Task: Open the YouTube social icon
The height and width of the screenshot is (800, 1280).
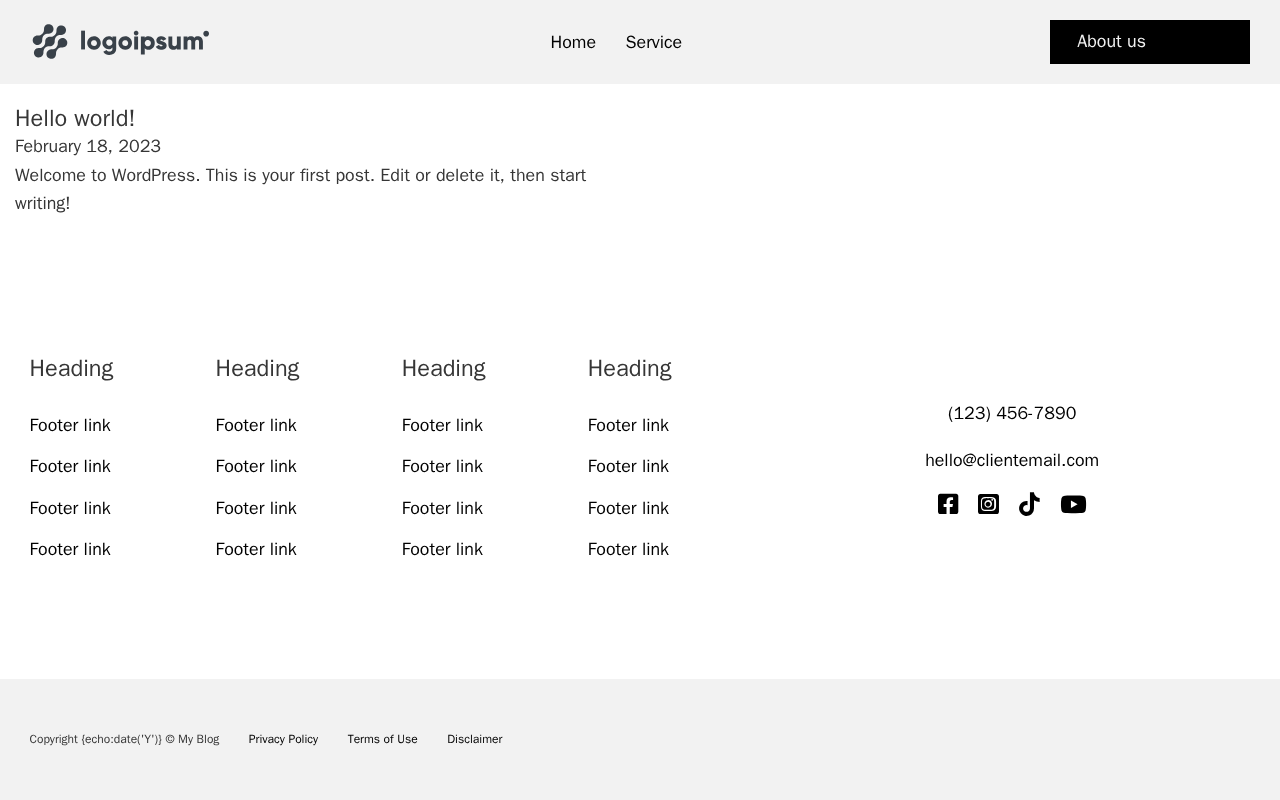Action: pyautogui.click(x=1073, y=504)
